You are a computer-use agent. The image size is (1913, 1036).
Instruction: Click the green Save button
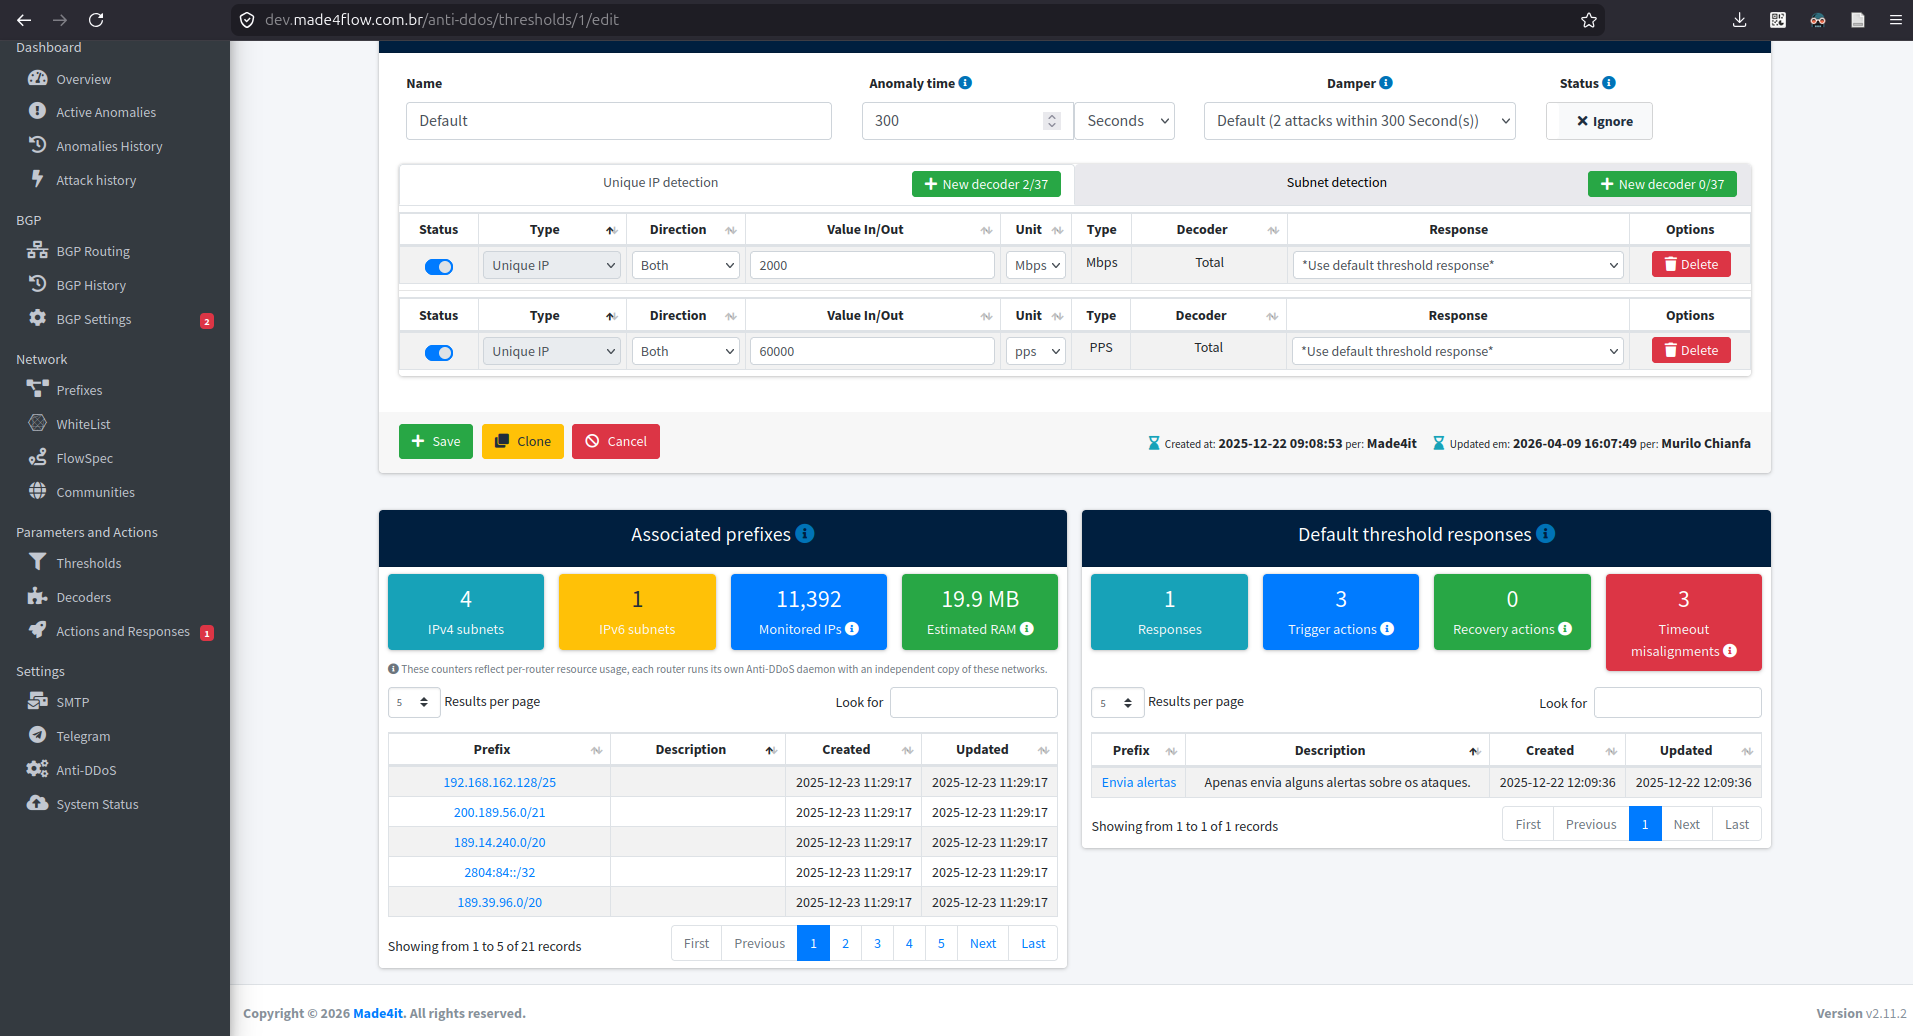tap(436, 441)
